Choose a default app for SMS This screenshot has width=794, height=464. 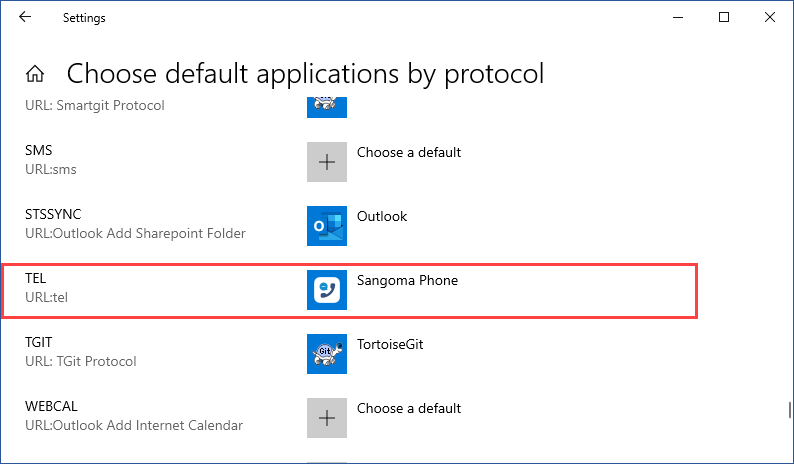coord(409,153)
